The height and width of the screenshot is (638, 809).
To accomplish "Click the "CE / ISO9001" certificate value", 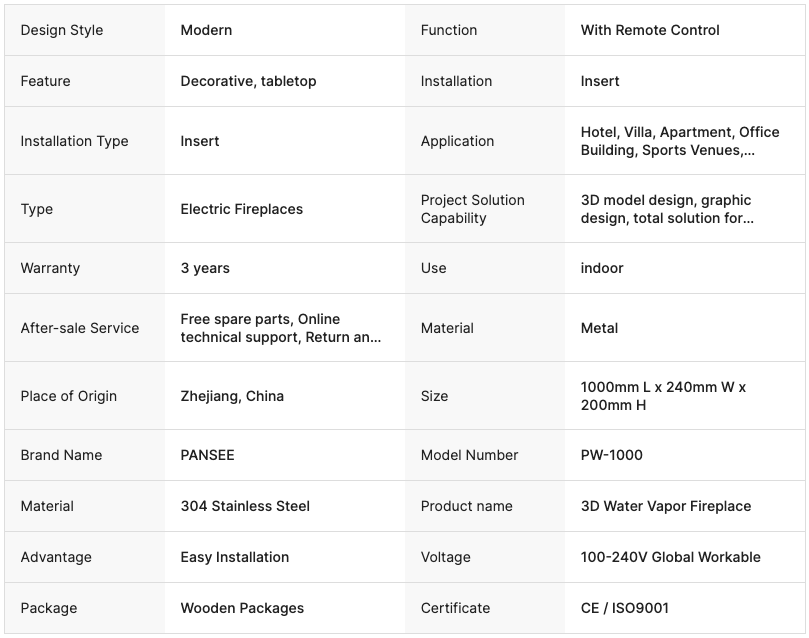I will pos(624,608).
